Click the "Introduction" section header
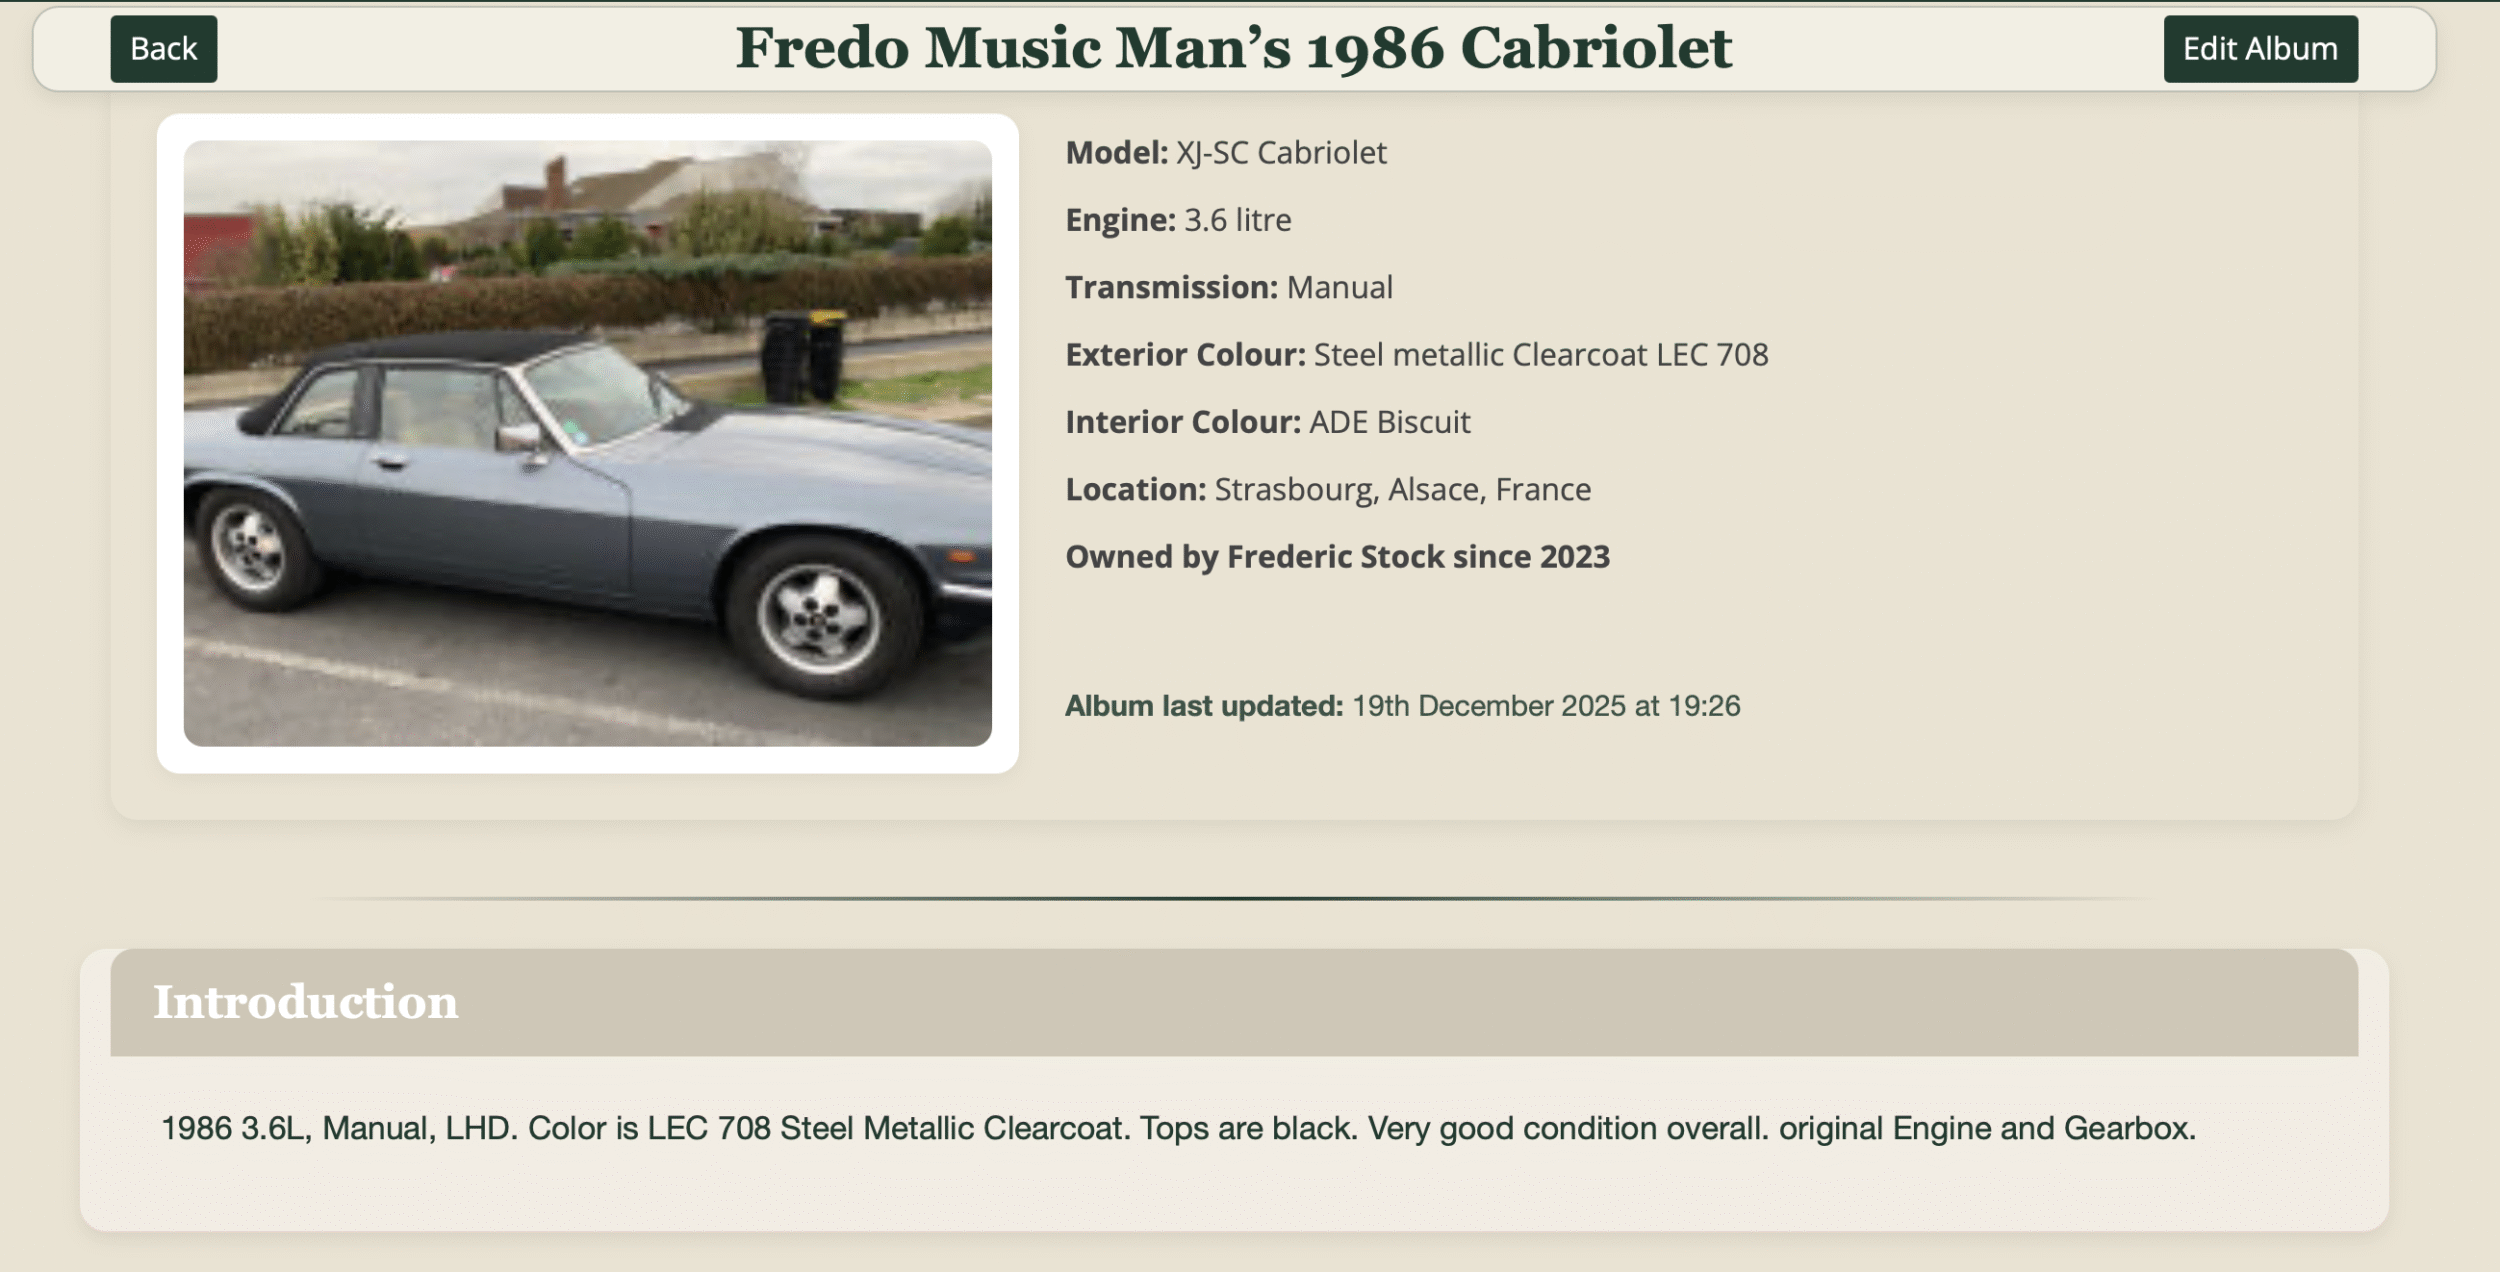Image resolution: width=2500 pixels, height=1272 pixels. [306, 1002]
